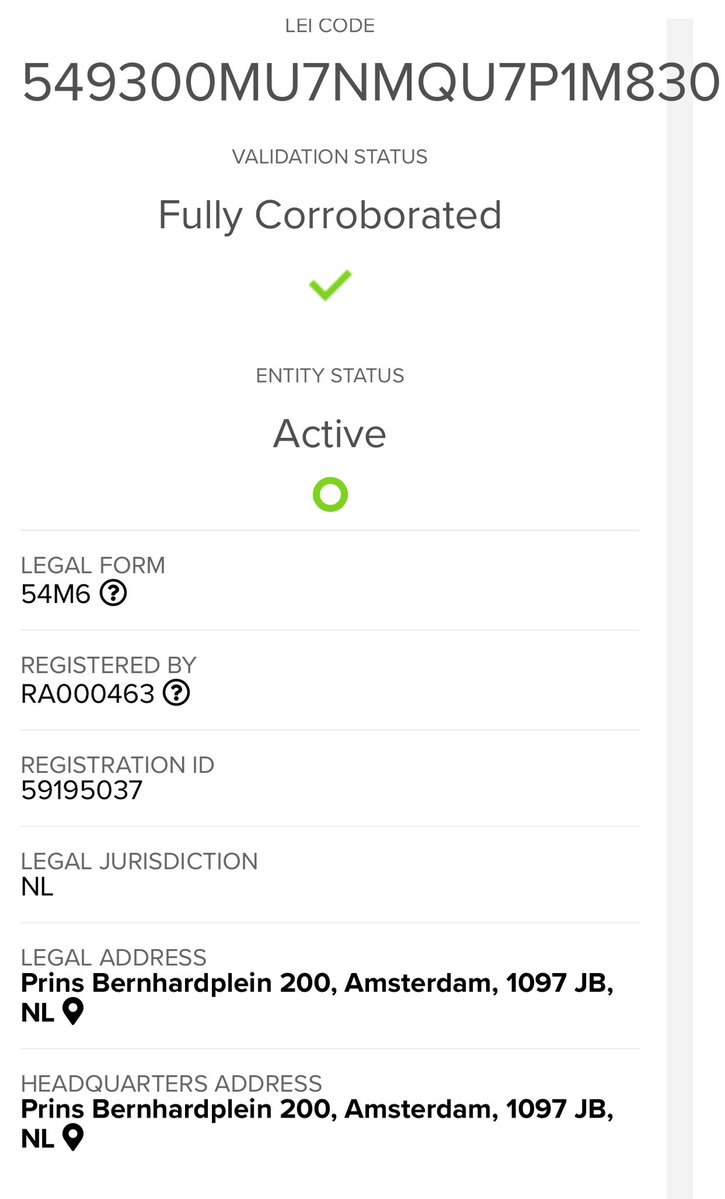The height and width of the screenshot is (1199, 725).
Task: Select the LEI code 549300MU7NMQU7P1M830
Action: [370, 83]
